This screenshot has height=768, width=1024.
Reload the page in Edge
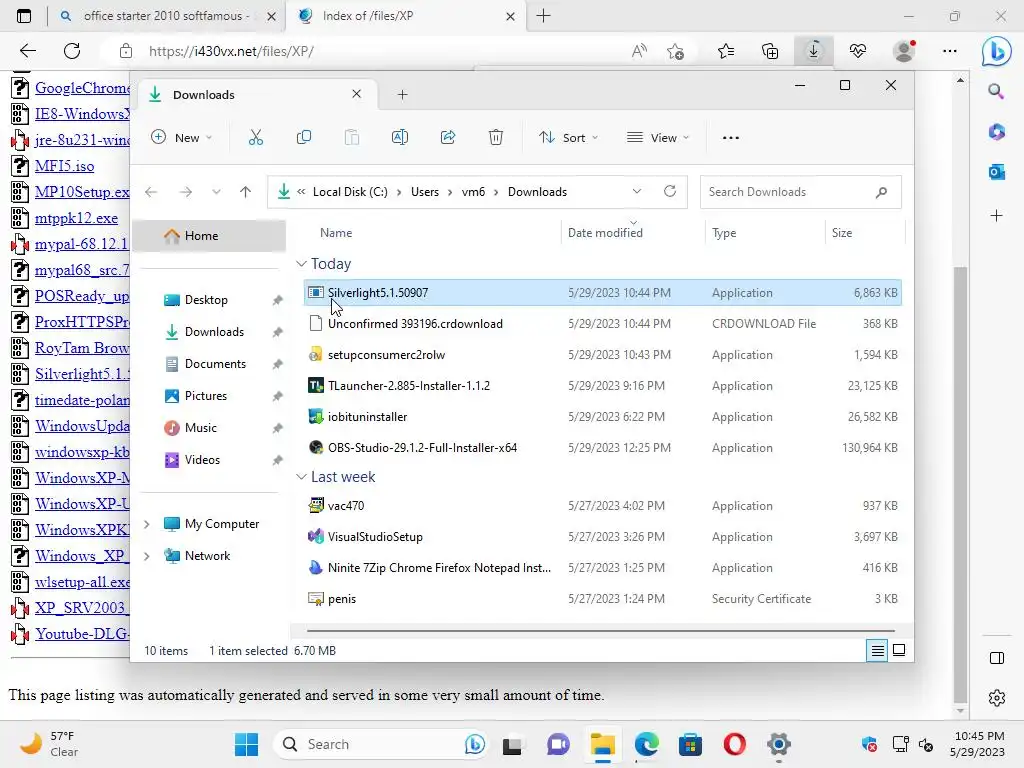coord(72,51)
